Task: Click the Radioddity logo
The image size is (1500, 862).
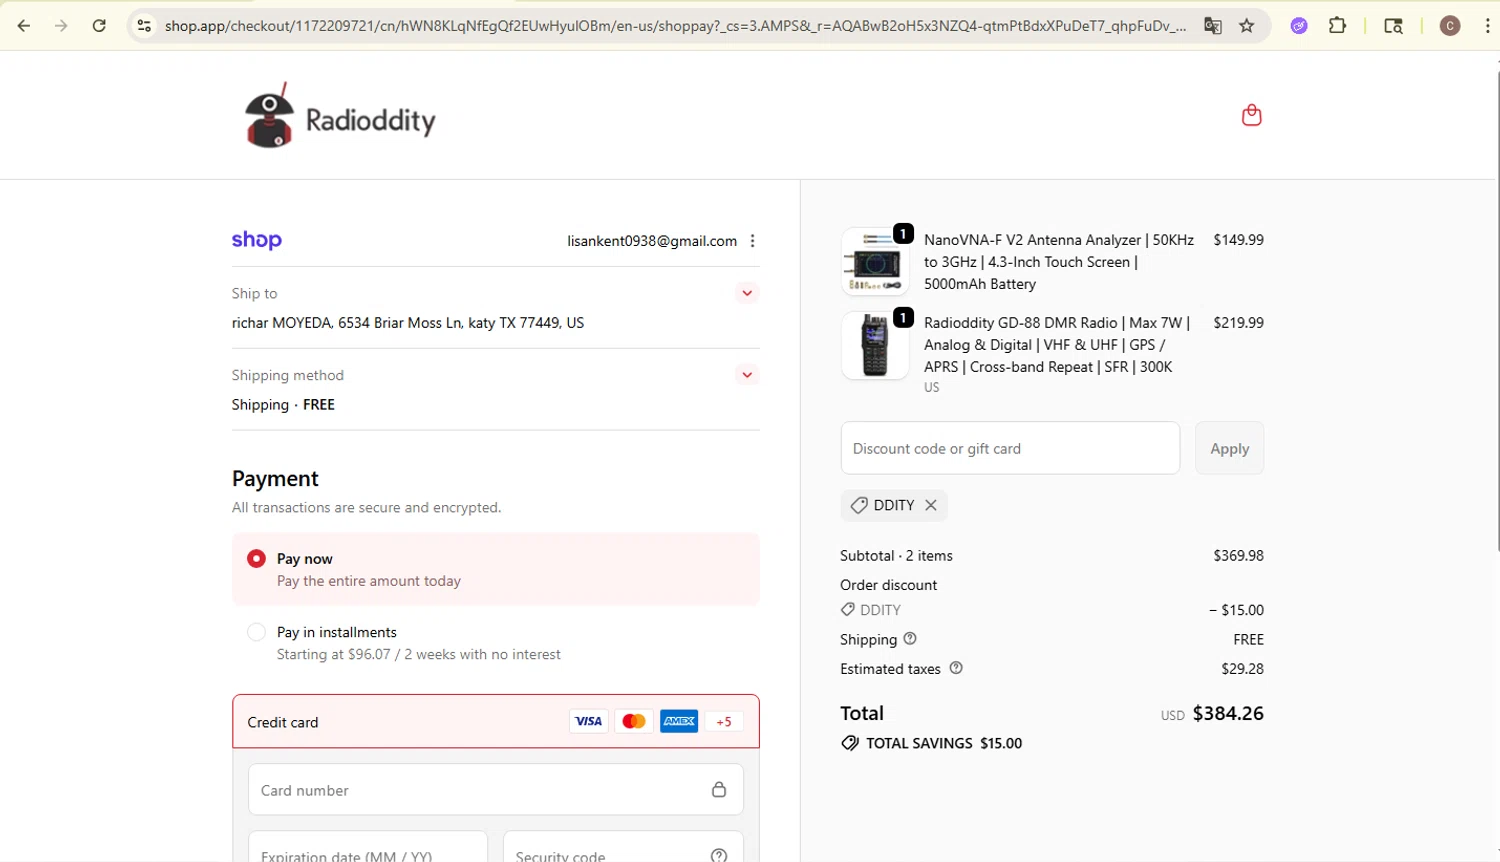Action: coord(340,116)
